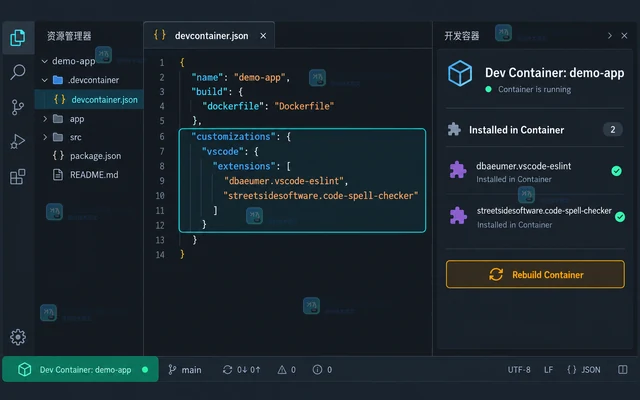This screenshot has width=640, height=400.
Task: Click the code-spell-checker extension puzzle icon
Action: coord(458,216)
